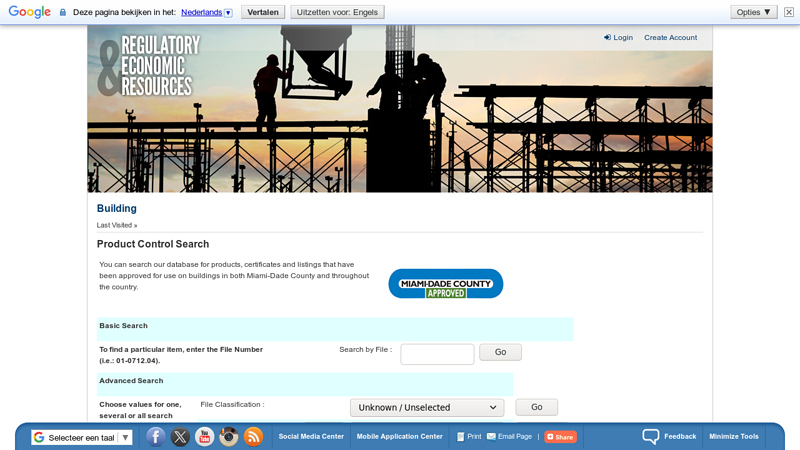Open the YouTube social icon

point(205,437)
